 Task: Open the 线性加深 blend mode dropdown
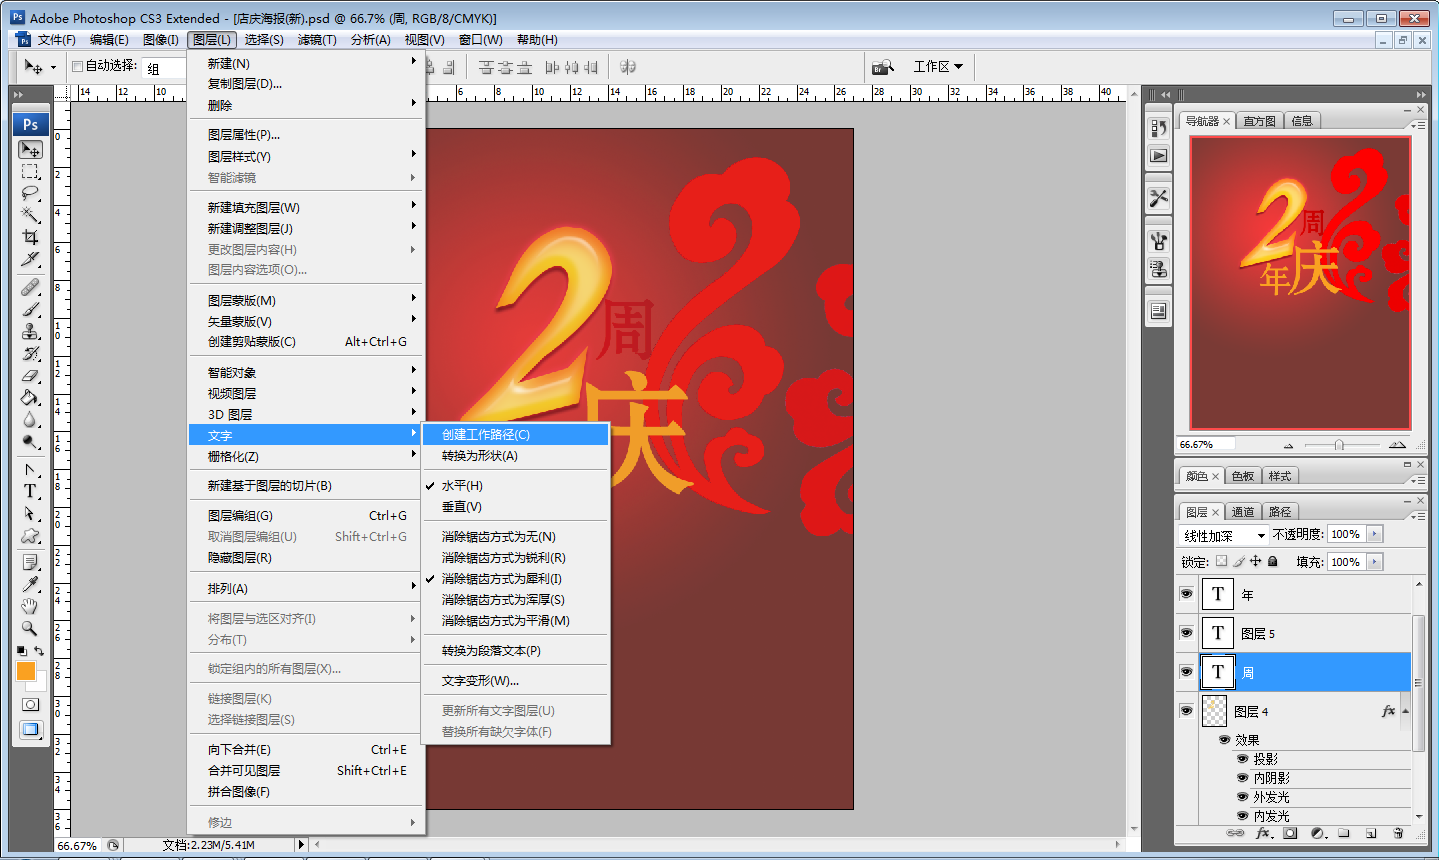1224,535
